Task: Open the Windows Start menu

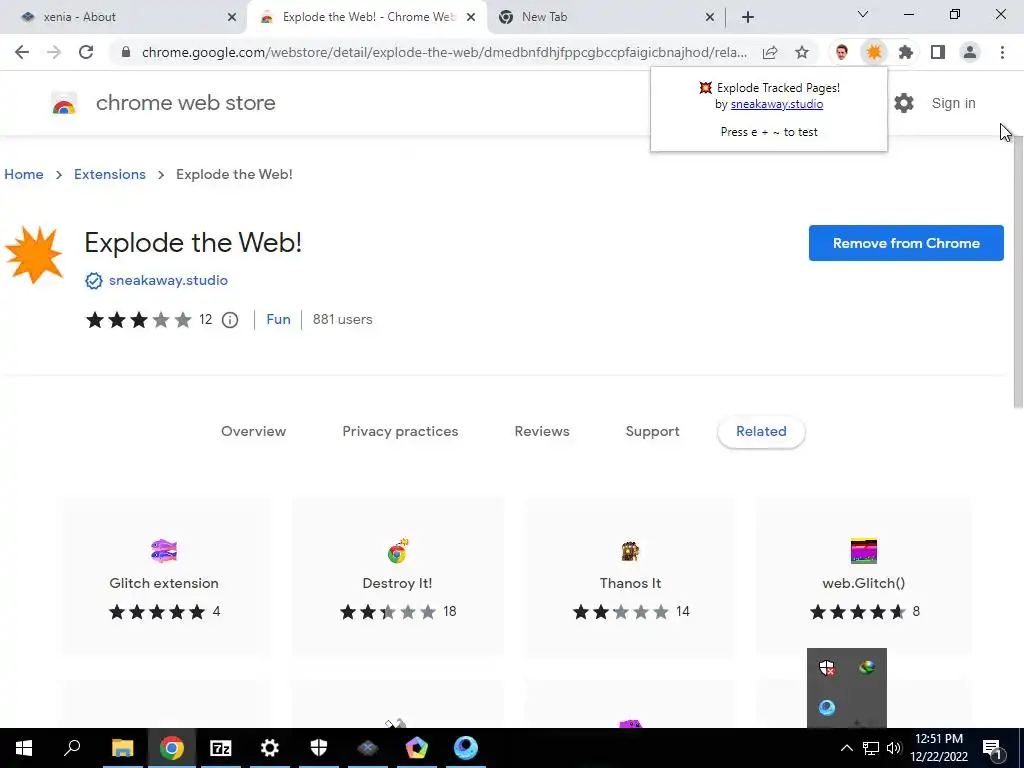Action: [x=24, y=748]
